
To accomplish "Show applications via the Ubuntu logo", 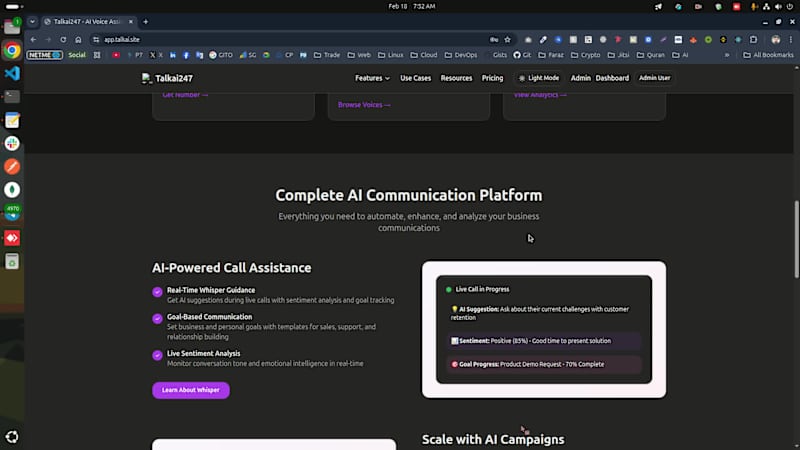I will 12,437.
